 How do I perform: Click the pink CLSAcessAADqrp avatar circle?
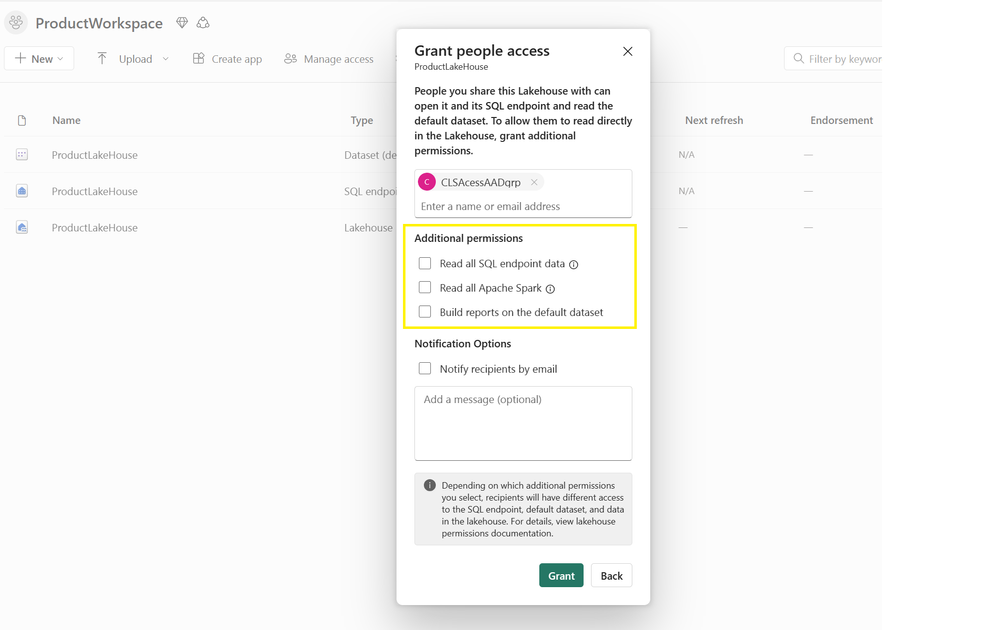[427, 182]
